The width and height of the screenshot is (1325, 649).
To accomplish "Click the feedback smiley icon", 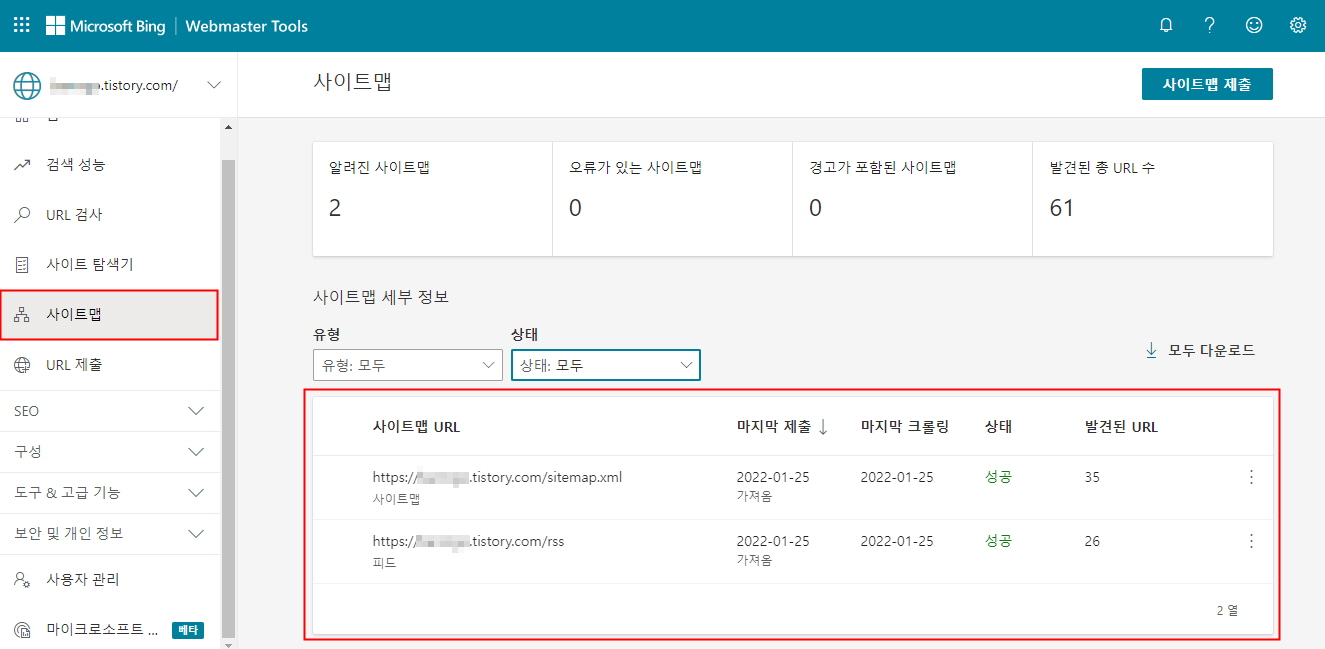I will click(1253, 25).
